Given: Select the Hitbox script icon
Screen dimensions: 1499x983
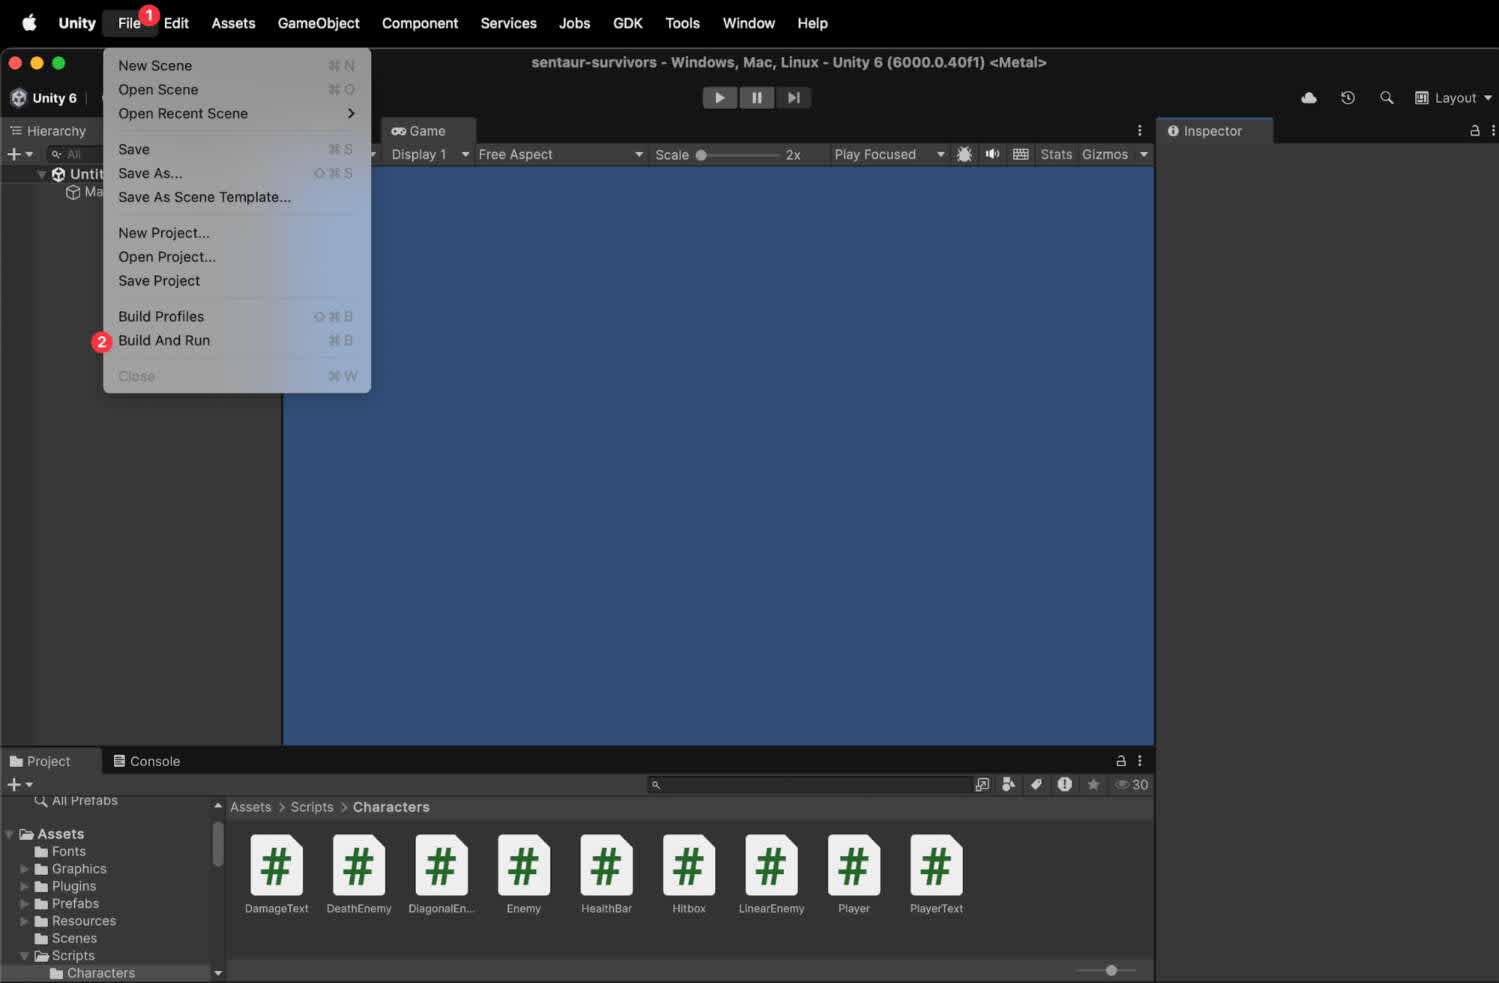Looking at the screenshot, I should pyautogui.click(x=688, y=866).
